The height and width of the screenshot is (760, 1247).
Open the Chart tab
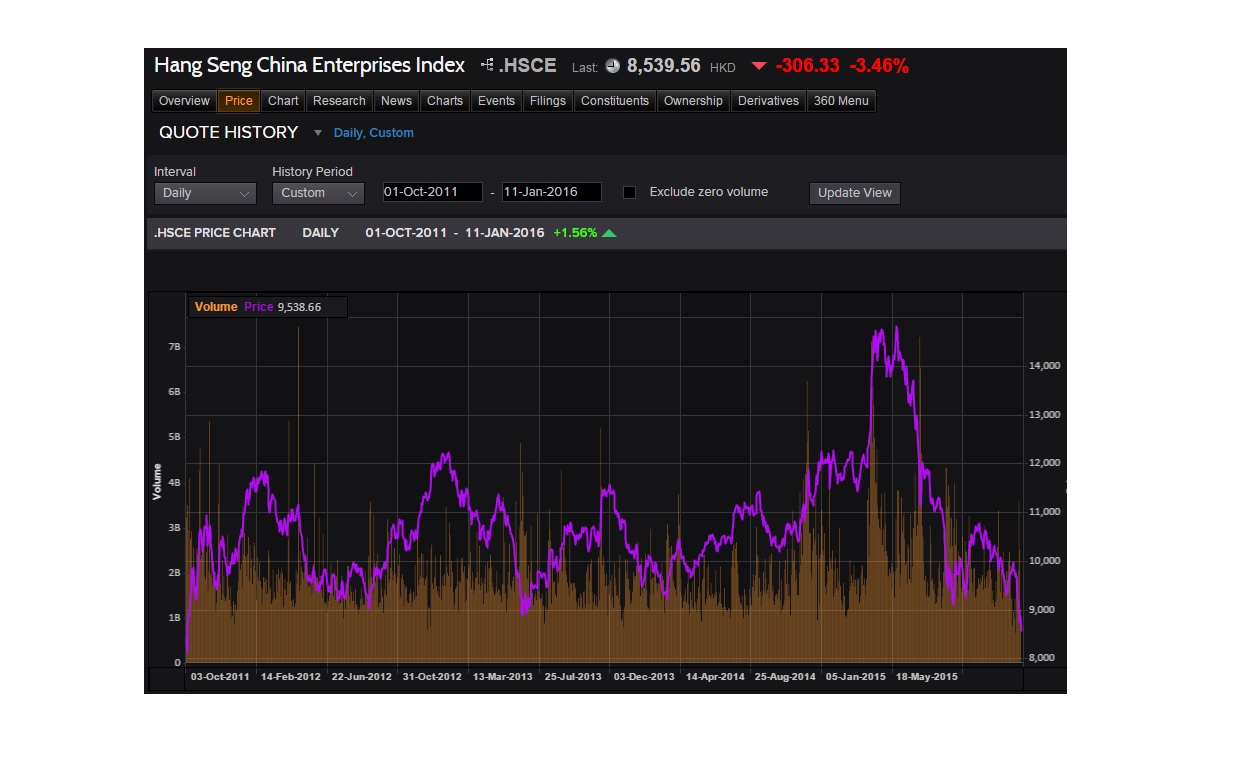pyautogui.click(x=283, y=101)
